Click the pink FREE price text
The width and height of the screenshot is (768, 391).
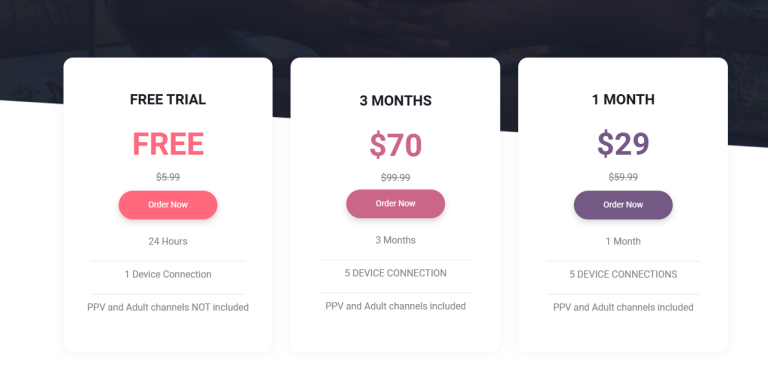(168, 144)
